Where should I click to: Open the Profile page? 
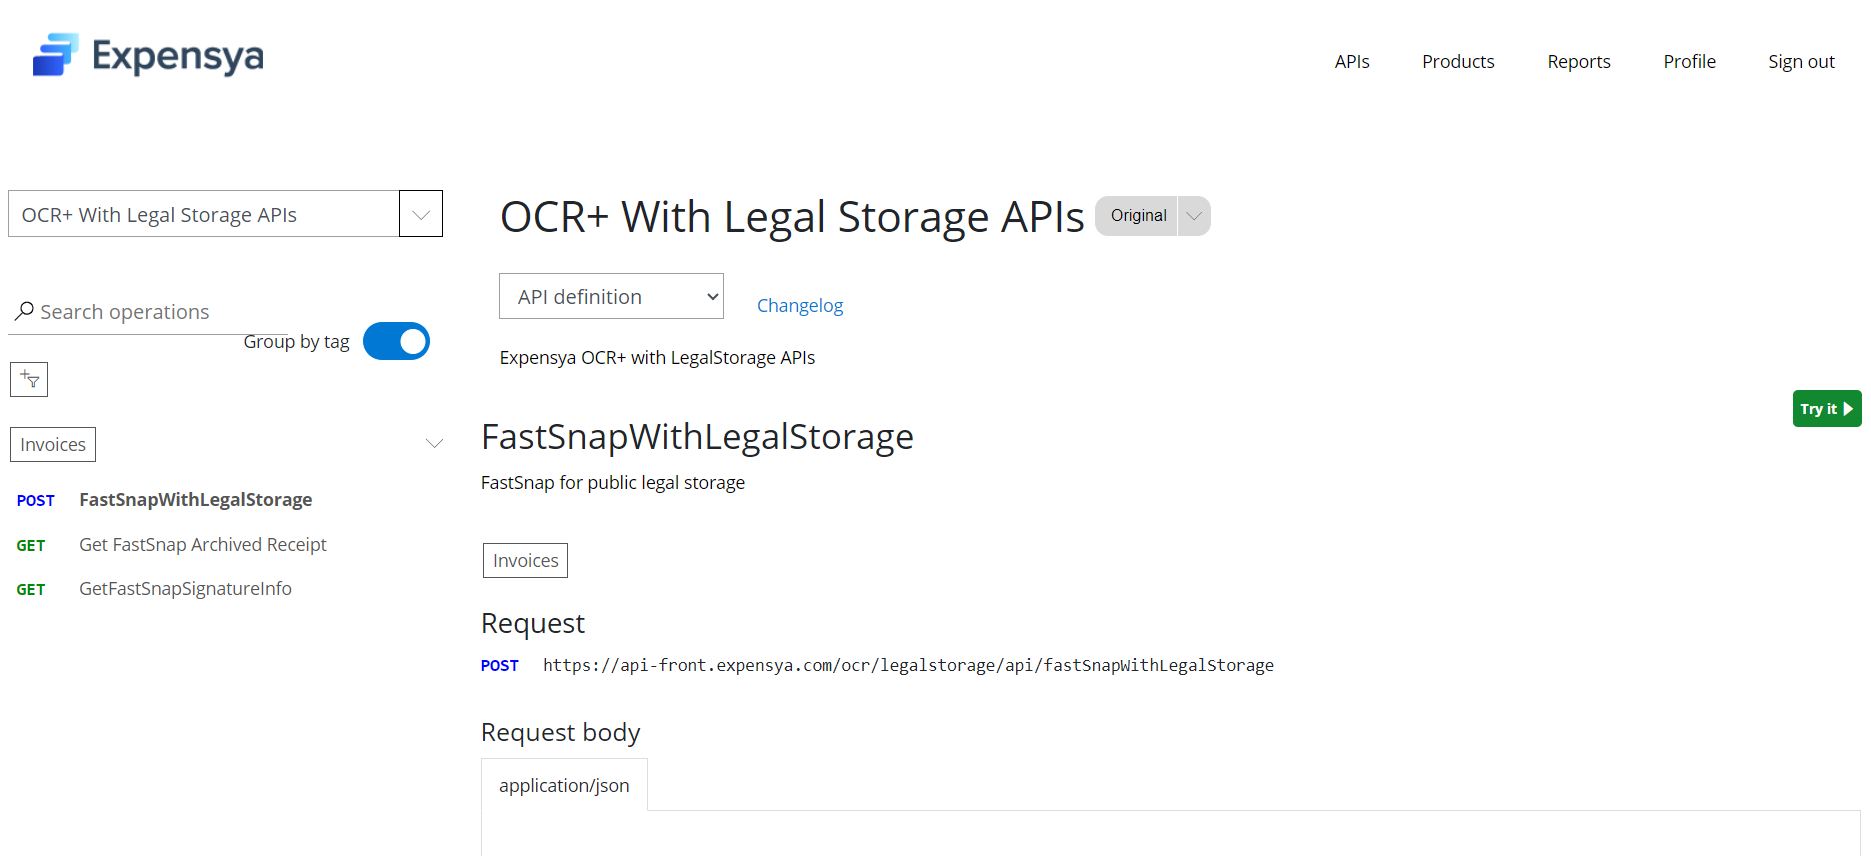click(1689, 62)
